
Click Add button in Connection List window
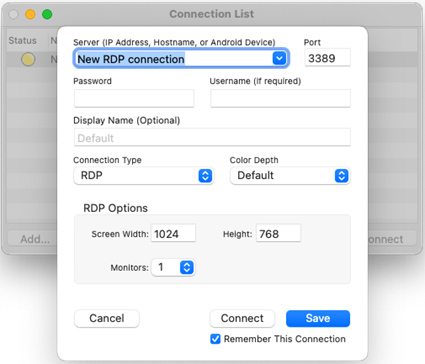pyautogui.click(x=32, y=239)
